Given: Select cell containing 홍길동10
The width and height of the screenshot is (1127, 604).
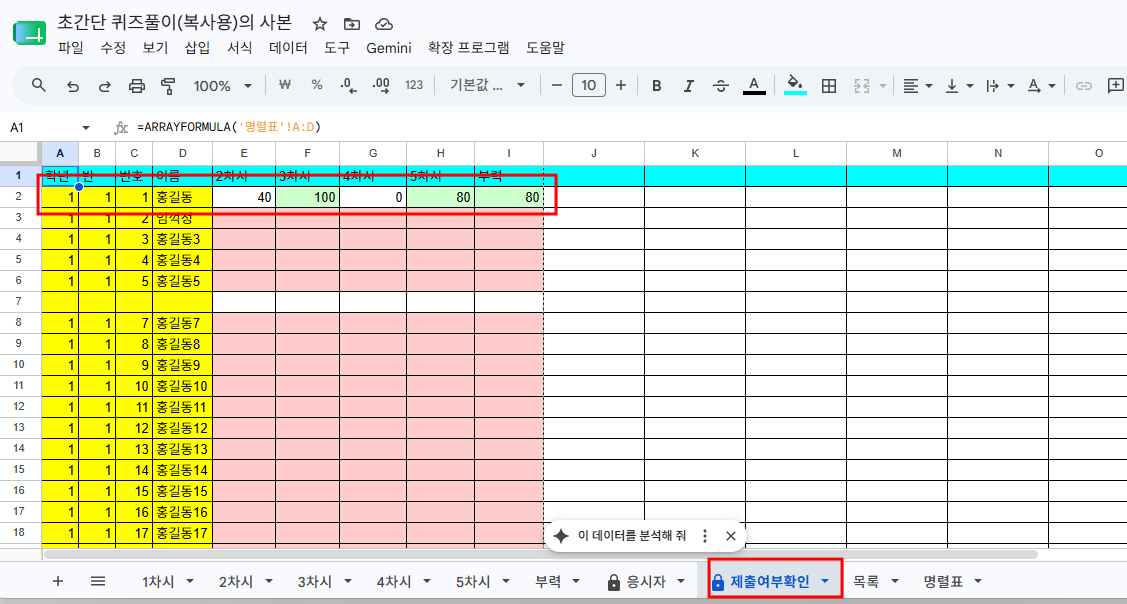Looking at the screenshot, I should (183, 385).
